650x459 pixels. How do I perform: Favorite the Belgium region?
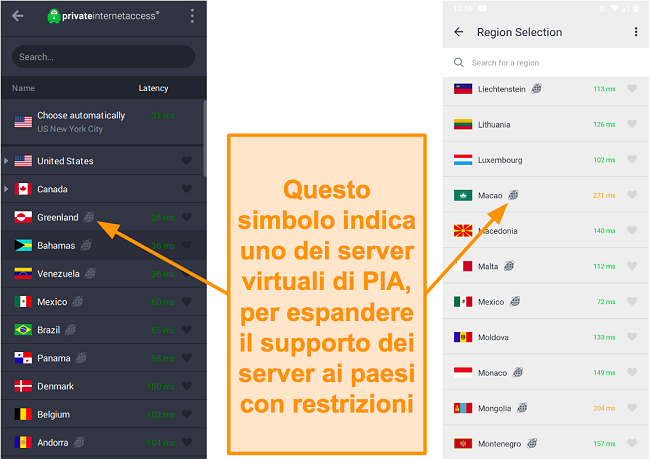pyautogui.click(x=187, y=414)
